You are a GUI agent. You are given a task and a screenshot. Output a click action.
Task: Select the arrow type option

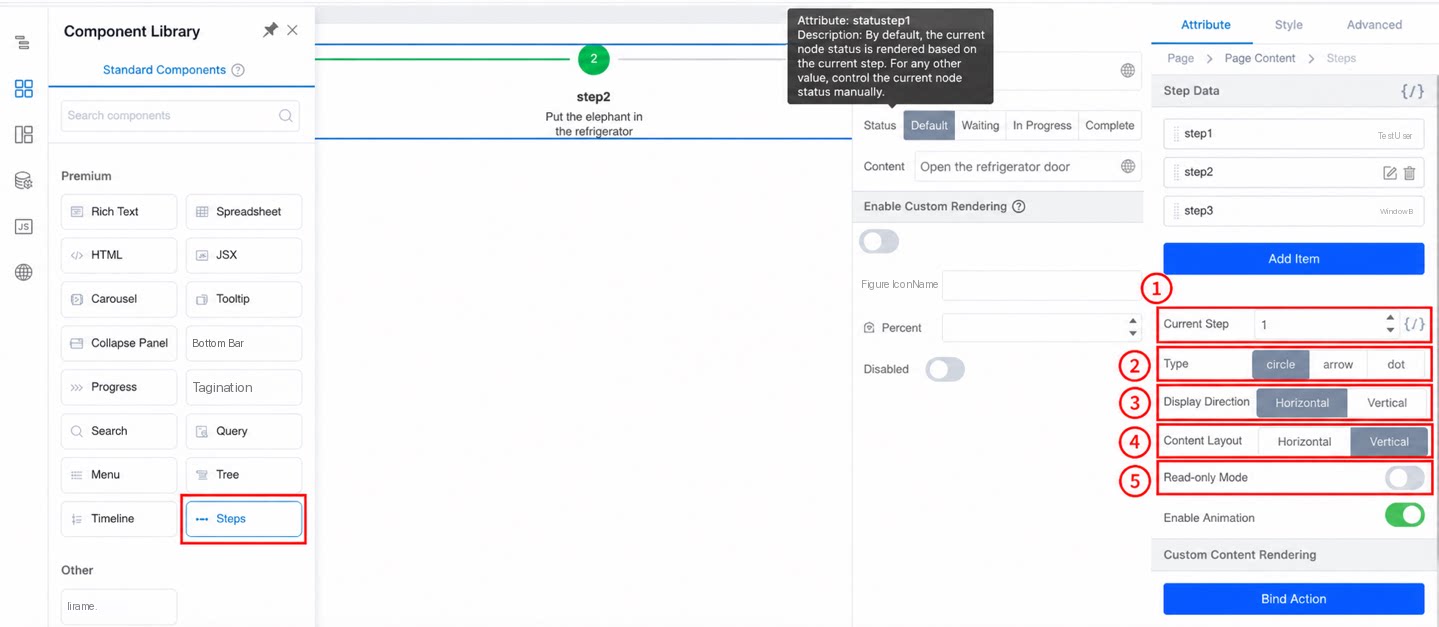[x=1338, y=364]
